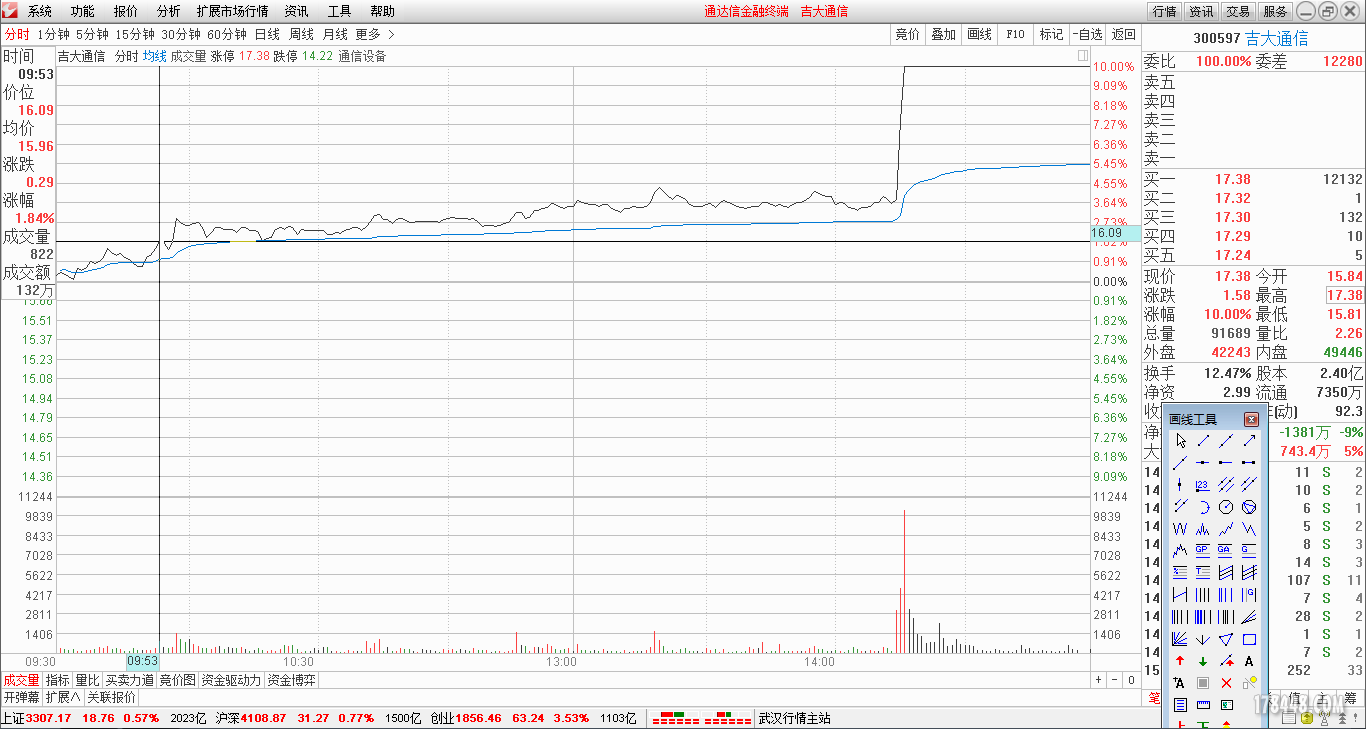
Task: Switch to 5分钟 chart period
Action: [92, 34]
